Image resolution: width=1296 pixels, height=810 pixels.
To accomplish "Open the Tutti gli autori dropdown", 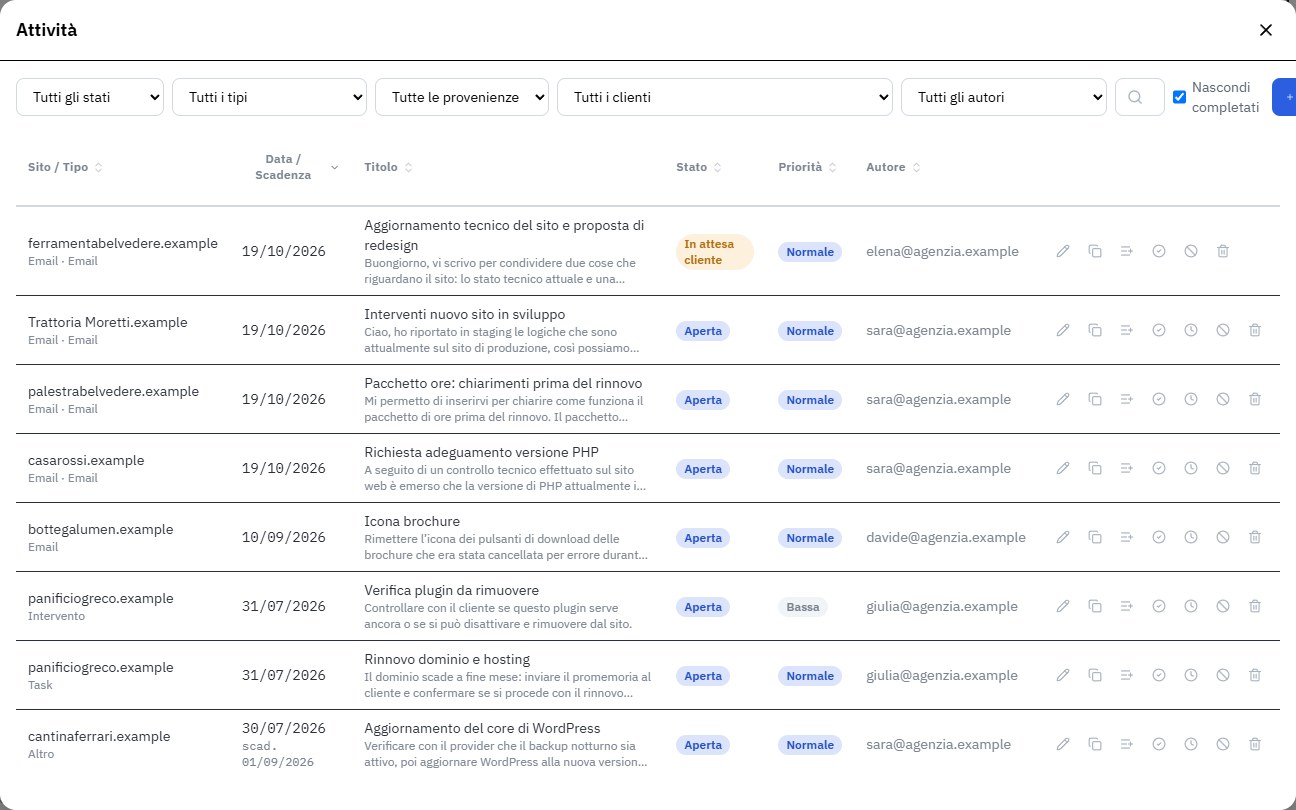I will 1004,97.
